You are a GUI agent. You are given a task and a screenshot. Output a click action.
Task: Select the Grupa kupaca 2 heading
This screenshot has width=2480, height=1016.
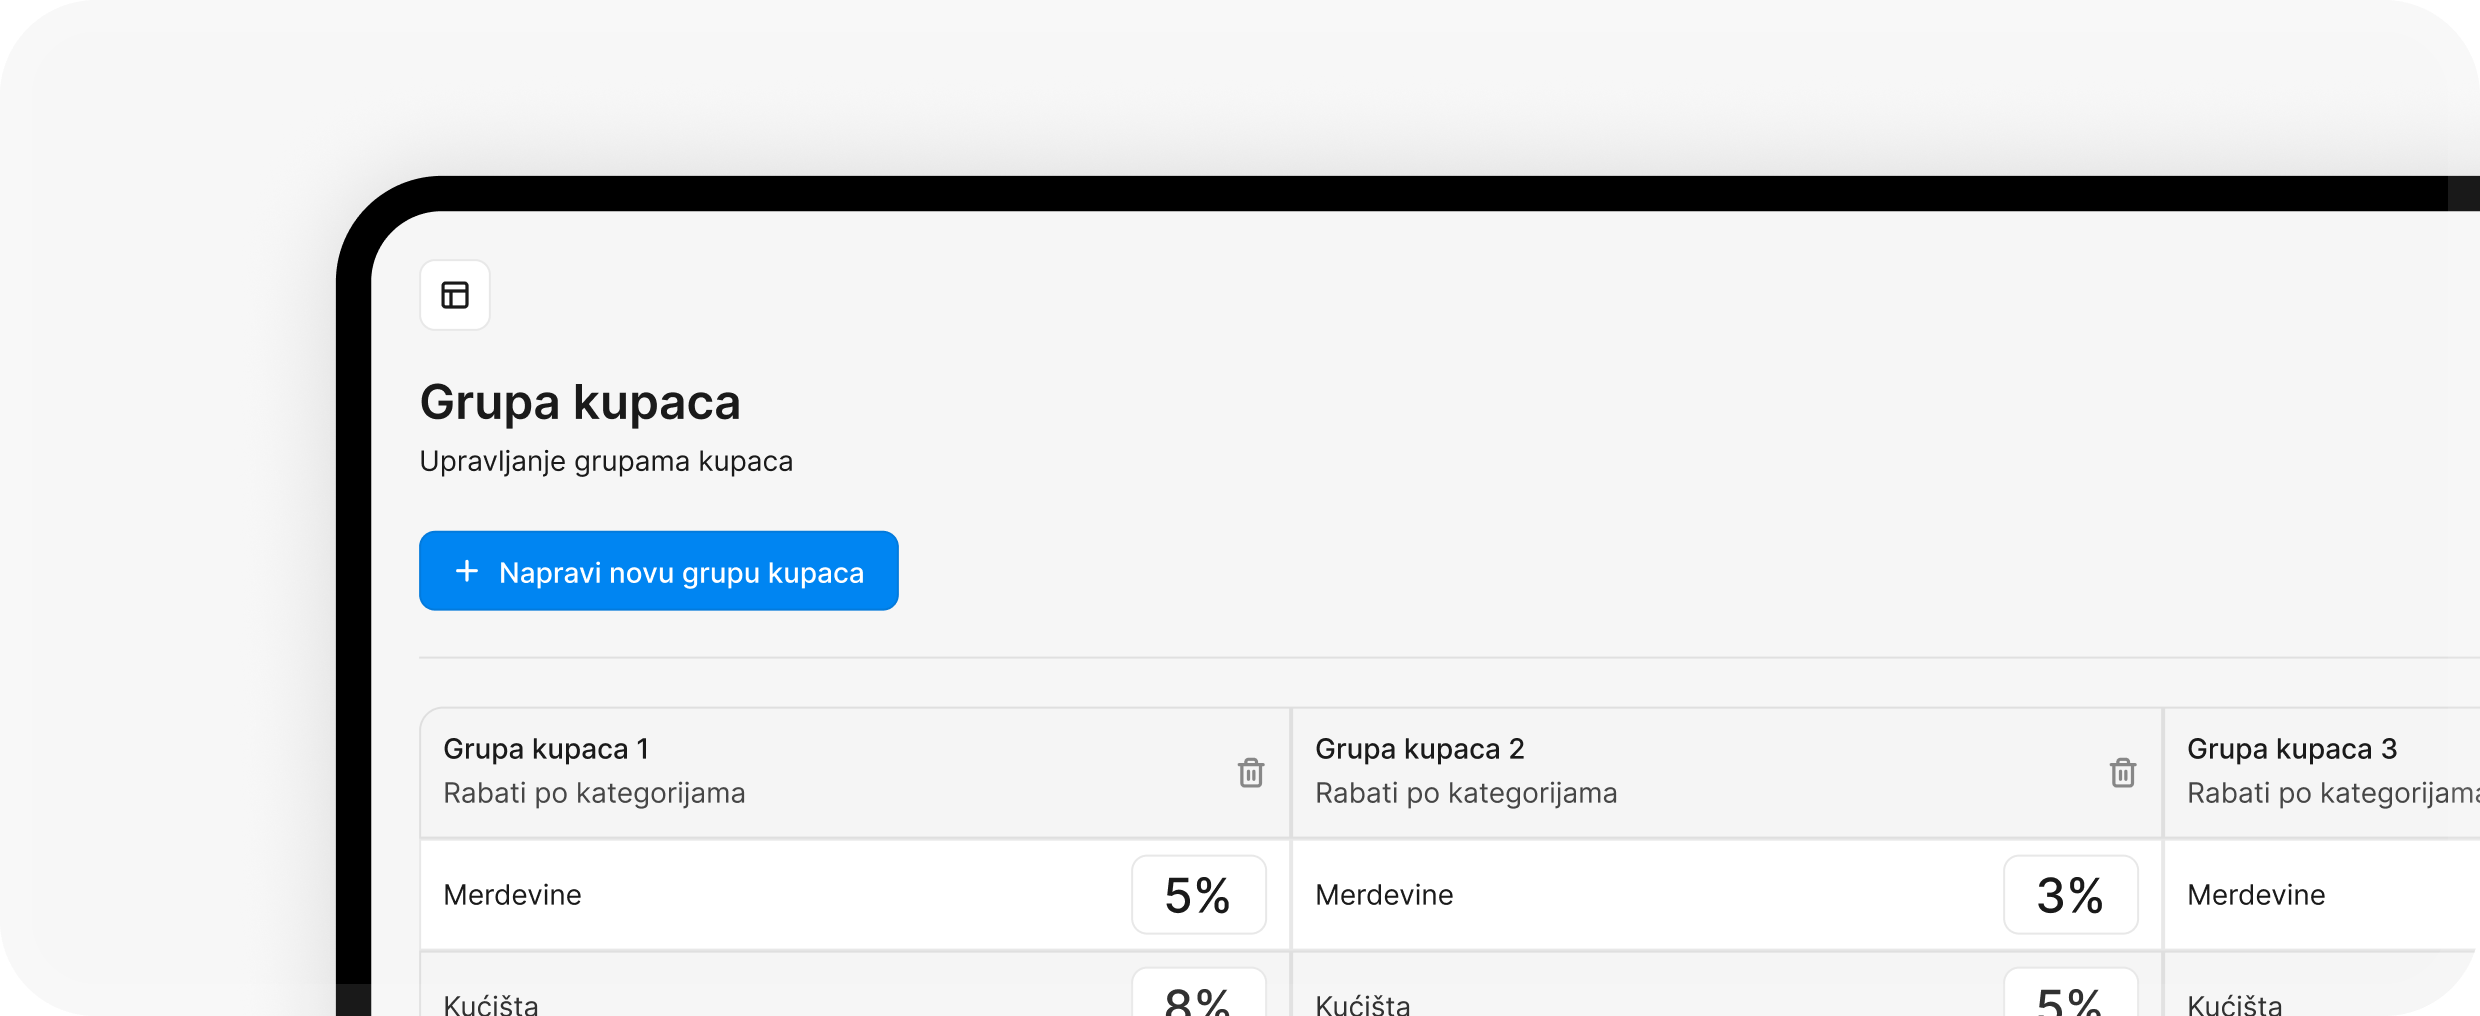pyautogui.click(x=1420, y=749)
